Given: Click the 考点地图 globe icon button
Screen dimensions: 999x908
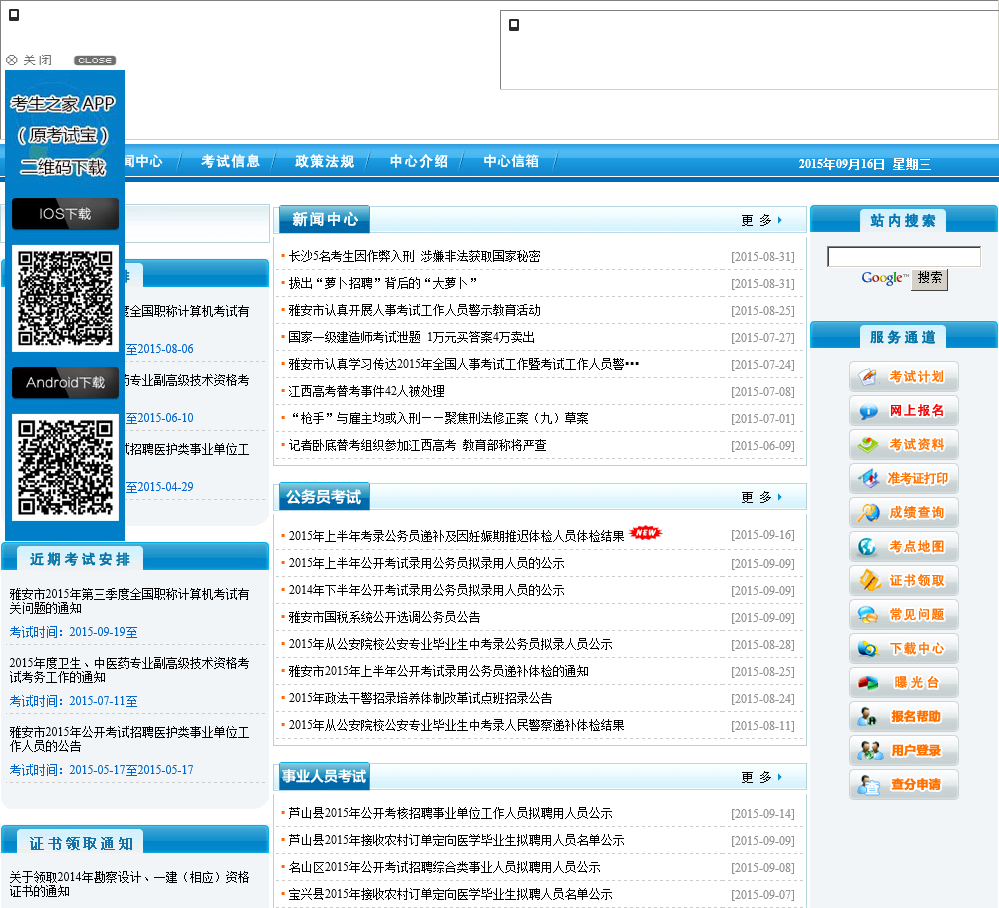Looking at the screenshot, I should (x=903, y=547).
